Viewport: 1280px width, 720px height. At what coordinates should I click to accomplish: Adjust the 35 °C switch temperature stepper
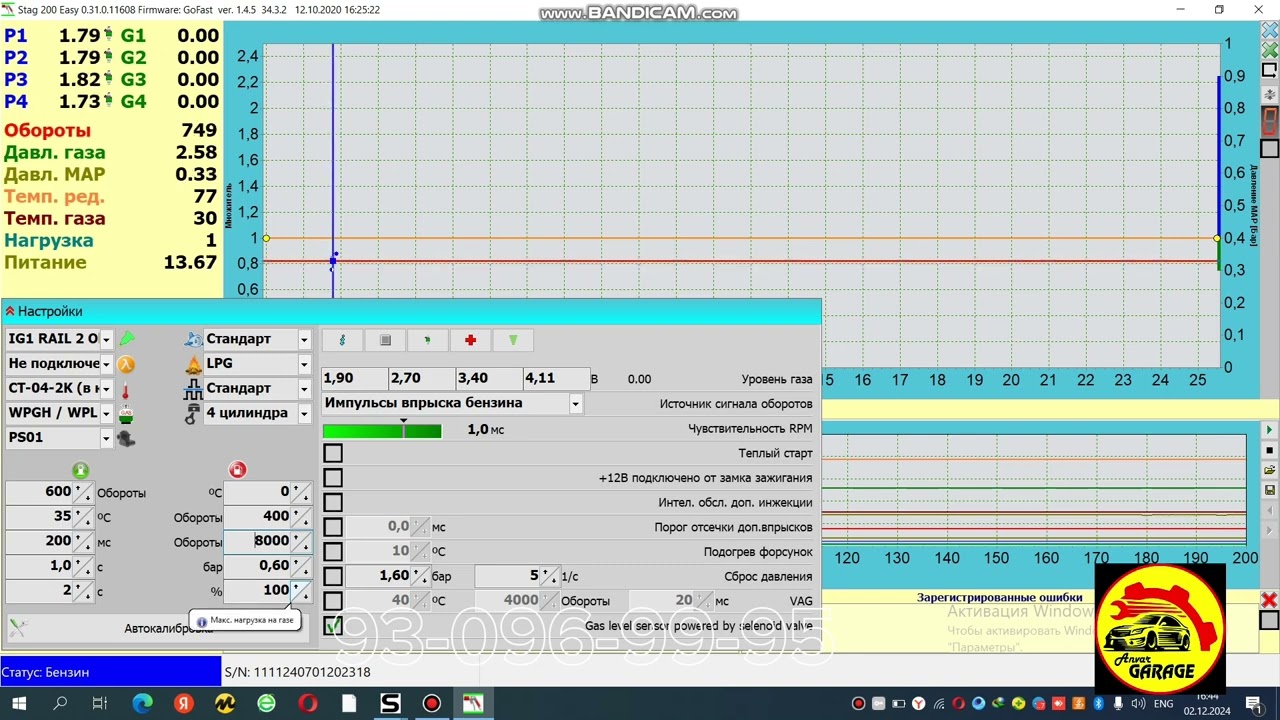tap(83, 517)
